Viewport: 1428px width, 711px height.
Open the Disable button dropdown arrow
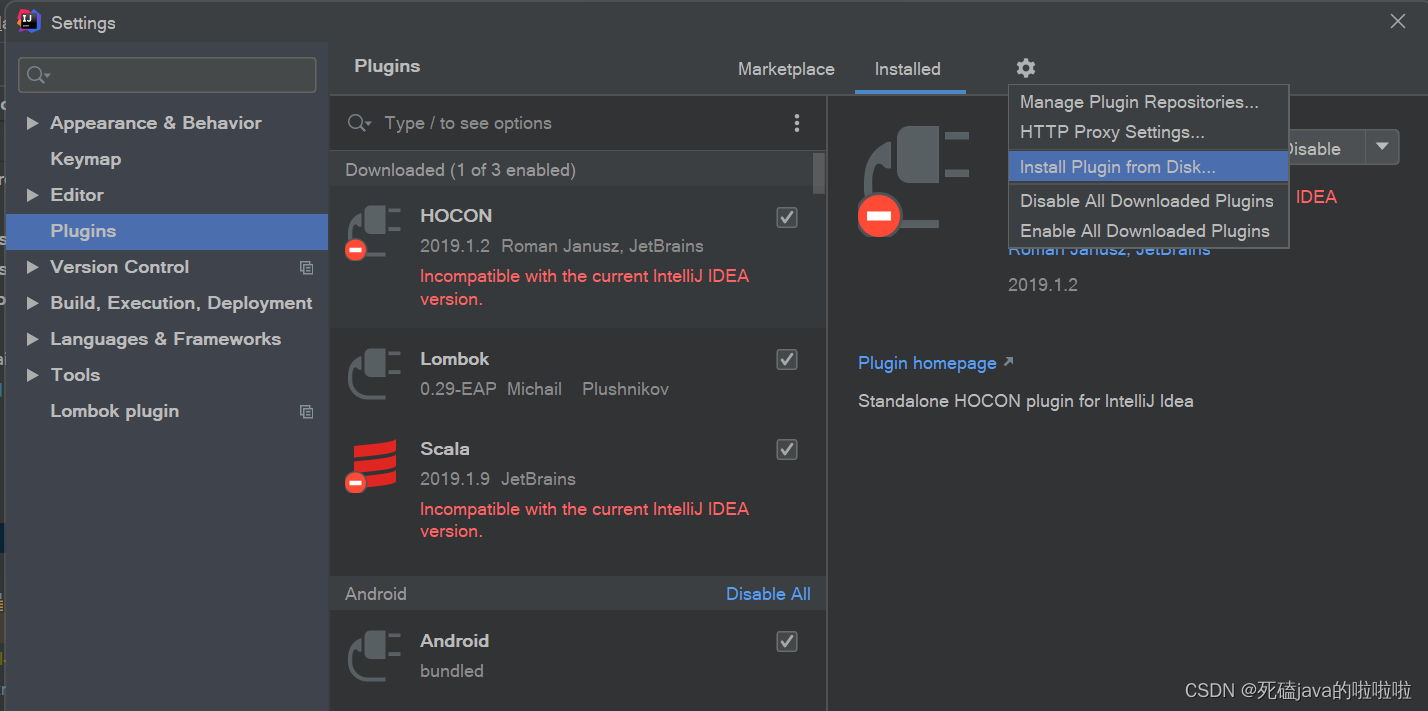pos(1383,146)
